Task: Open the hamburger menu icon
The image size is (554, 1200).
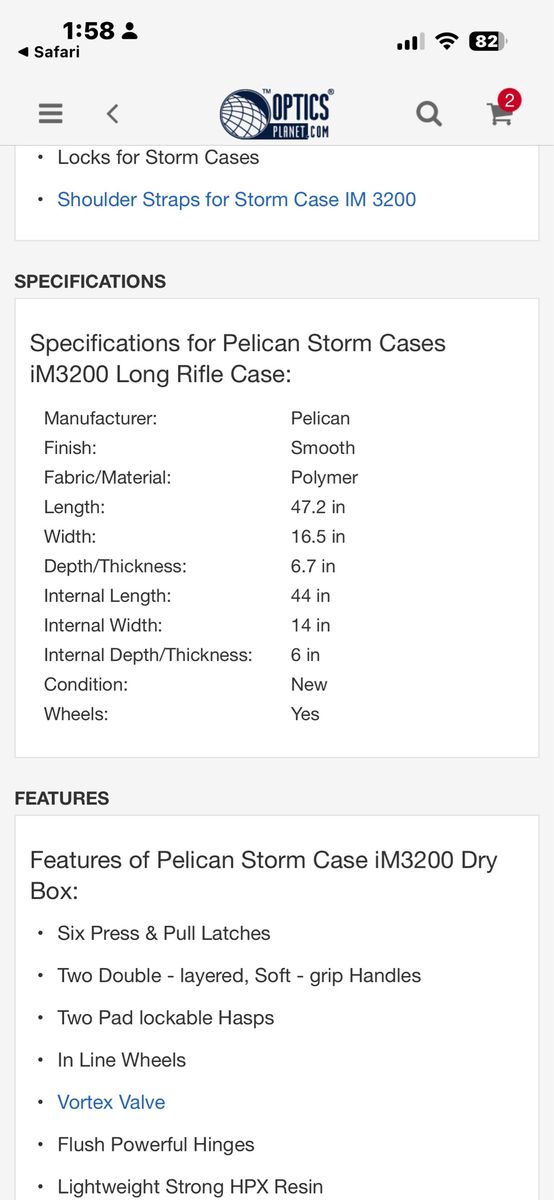Action: [51, 113]
